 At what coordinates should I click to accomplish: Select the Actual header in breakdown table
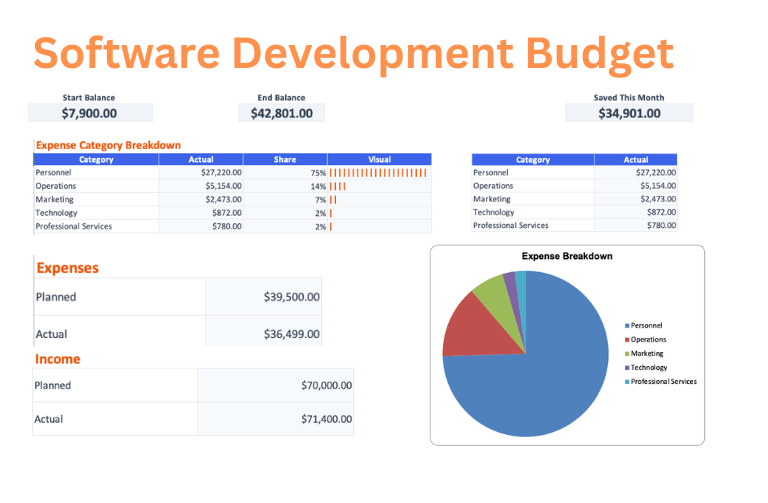pos(201,159)
